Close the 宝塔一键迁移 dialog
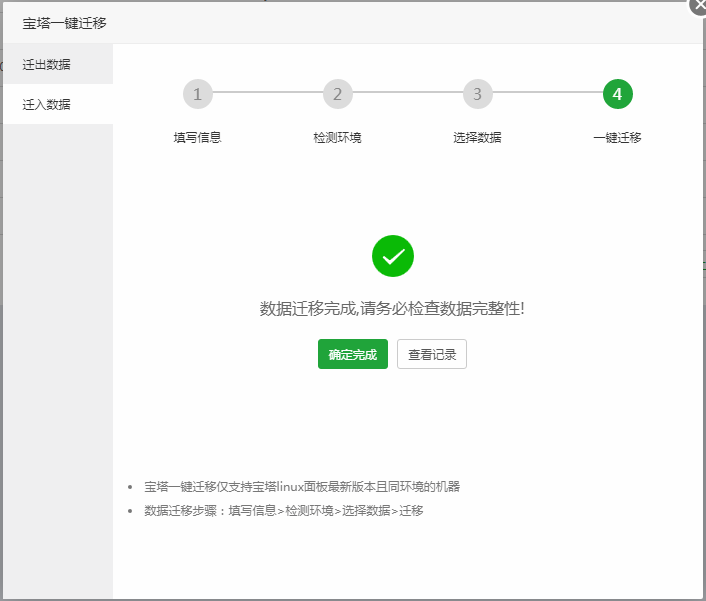This screenshot has width=706, height=601. coord(698,5)
